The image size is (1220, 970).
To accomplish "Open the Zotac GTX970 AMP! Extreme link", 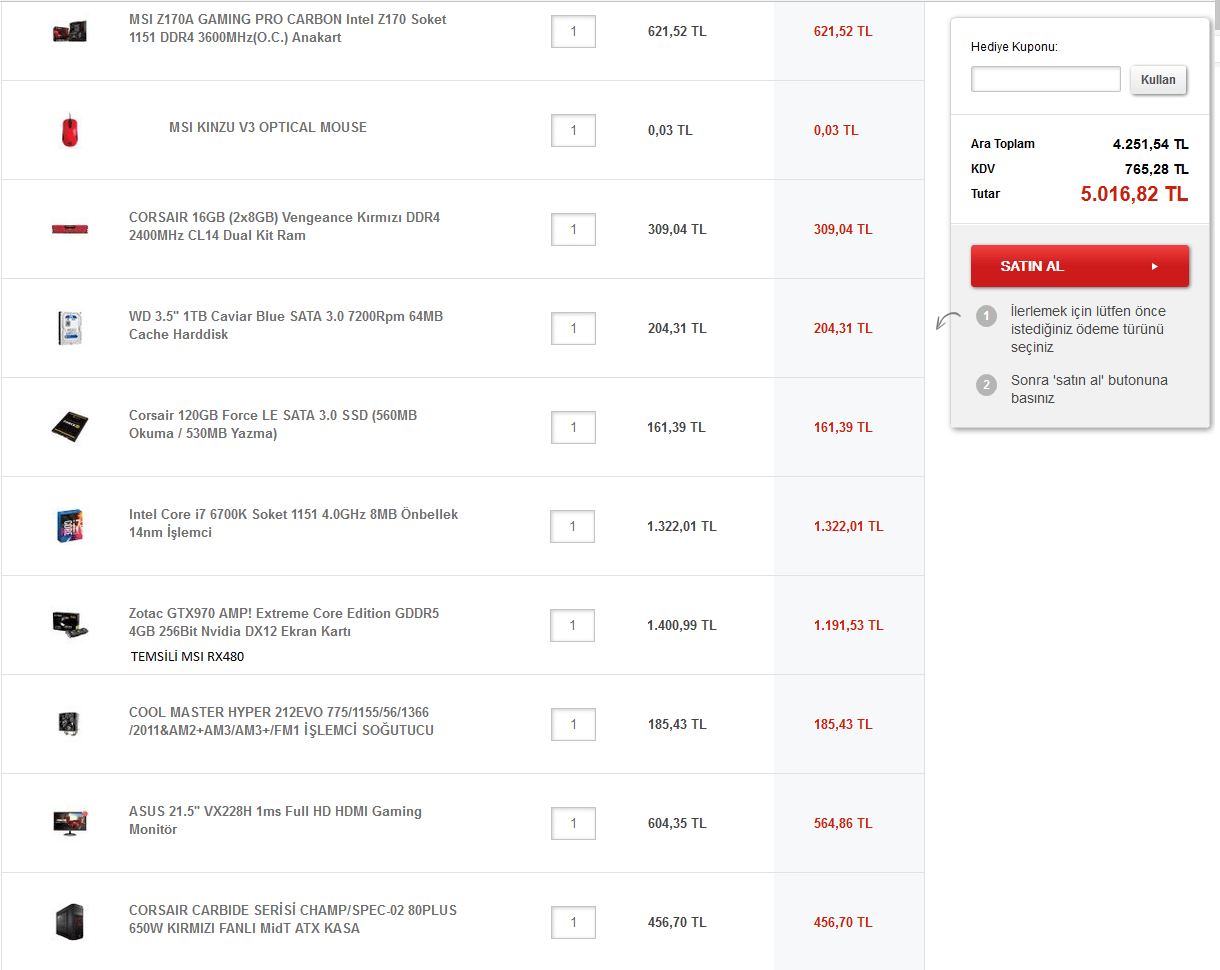I will (x=284, y=622).
